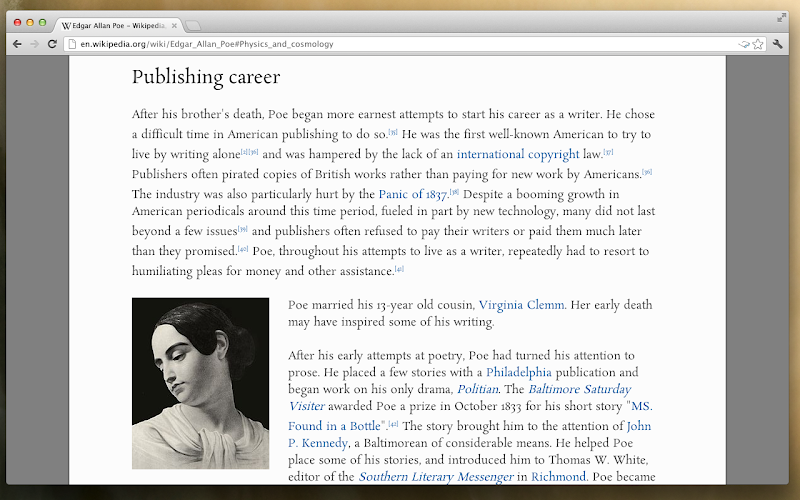Click the Publishing career heading
The width and height of the screenshot is (800, 500).
(x=206, y=77)
